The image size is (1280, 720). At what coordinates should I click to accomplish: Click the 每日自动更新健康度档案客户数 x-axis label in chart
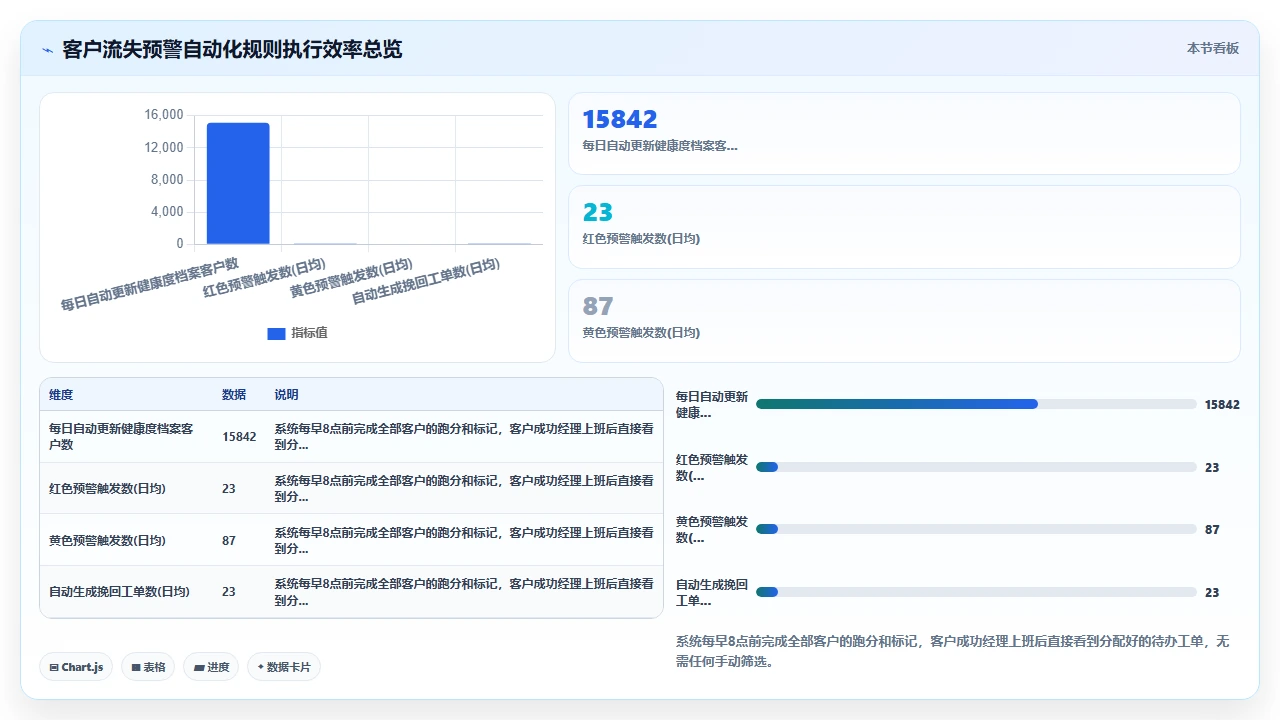[150, 284]
